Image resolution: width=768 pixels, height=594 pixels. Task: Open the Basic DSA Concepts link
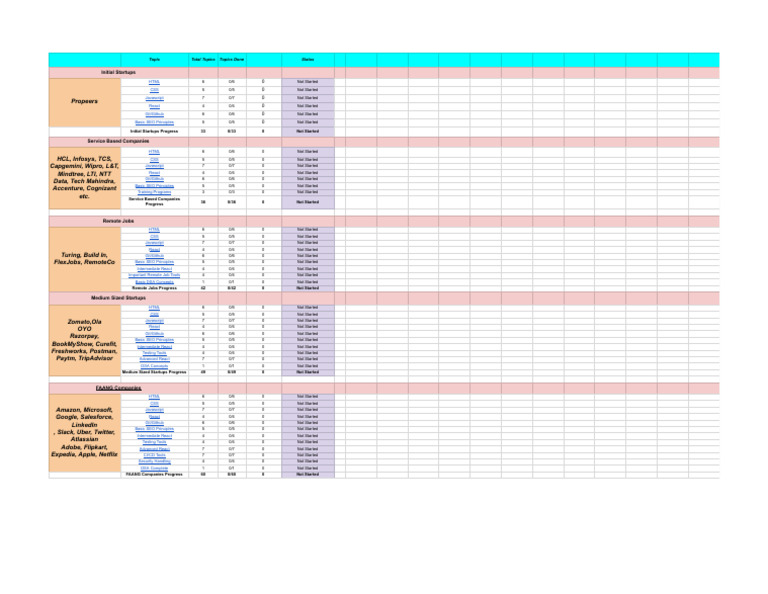click(154, 282)
